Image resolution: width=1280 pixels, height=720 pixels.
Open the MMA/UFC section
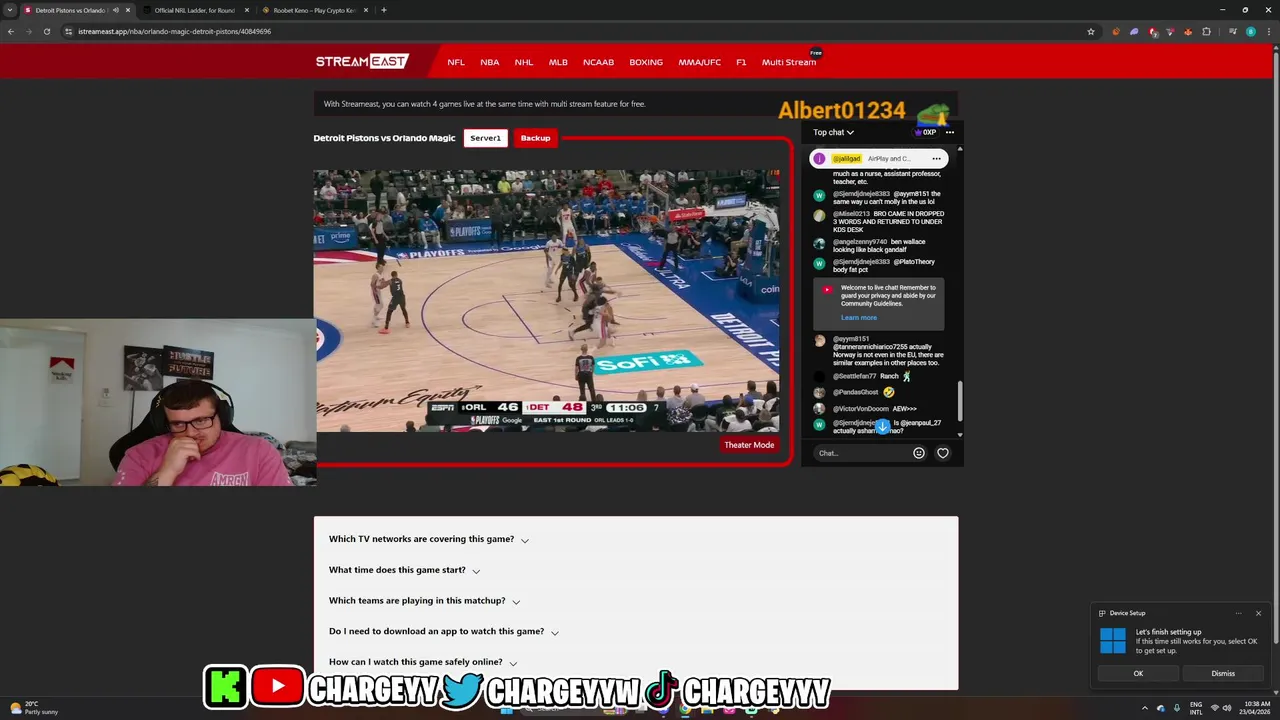pyautogui.click(x=699, y=62)
